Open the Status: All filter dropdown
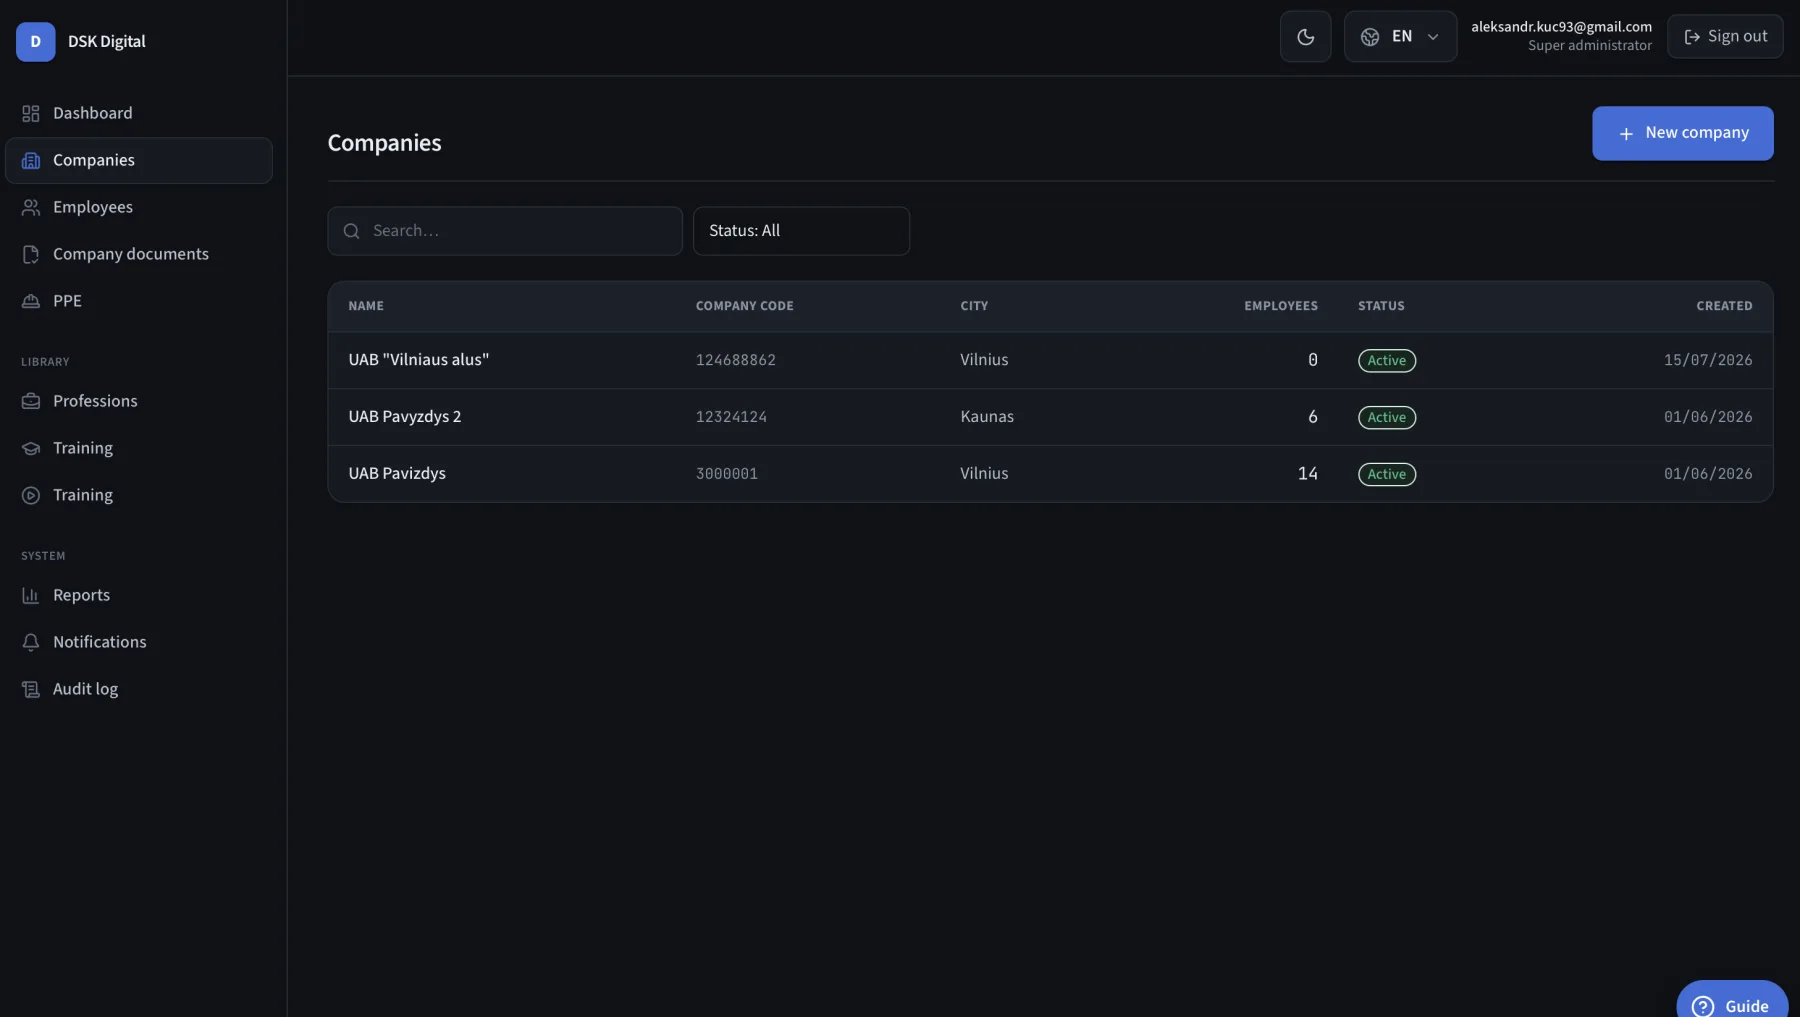This screenshot has width=1800, height=1017. click(801, 231)
